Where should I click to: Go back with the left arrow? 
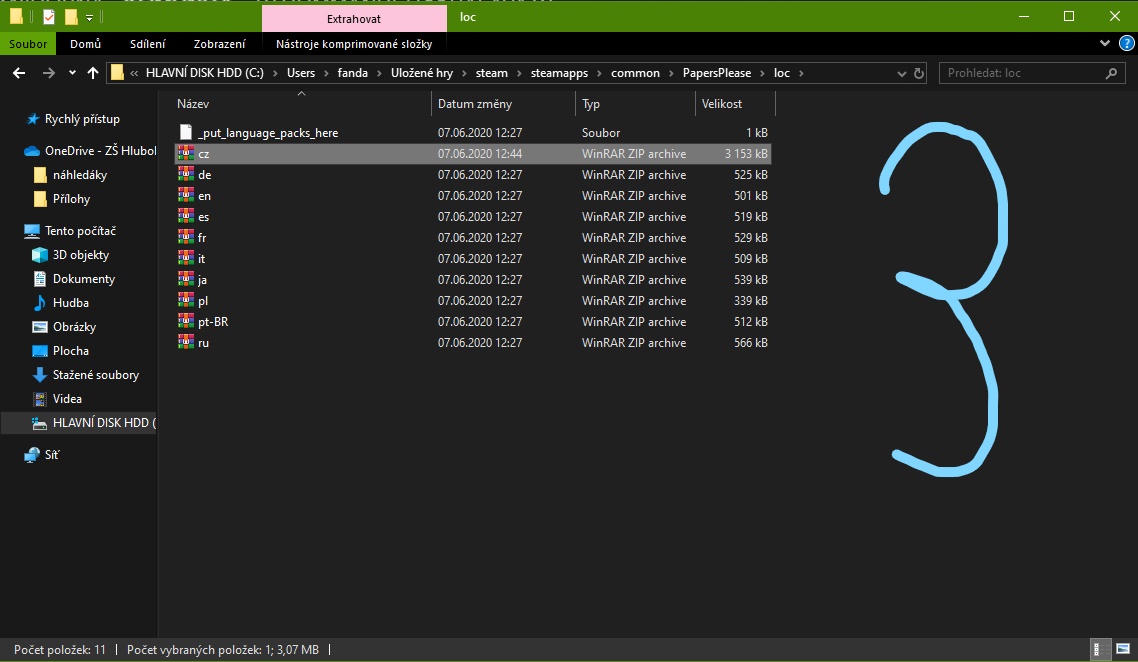(x=19, y=73)
